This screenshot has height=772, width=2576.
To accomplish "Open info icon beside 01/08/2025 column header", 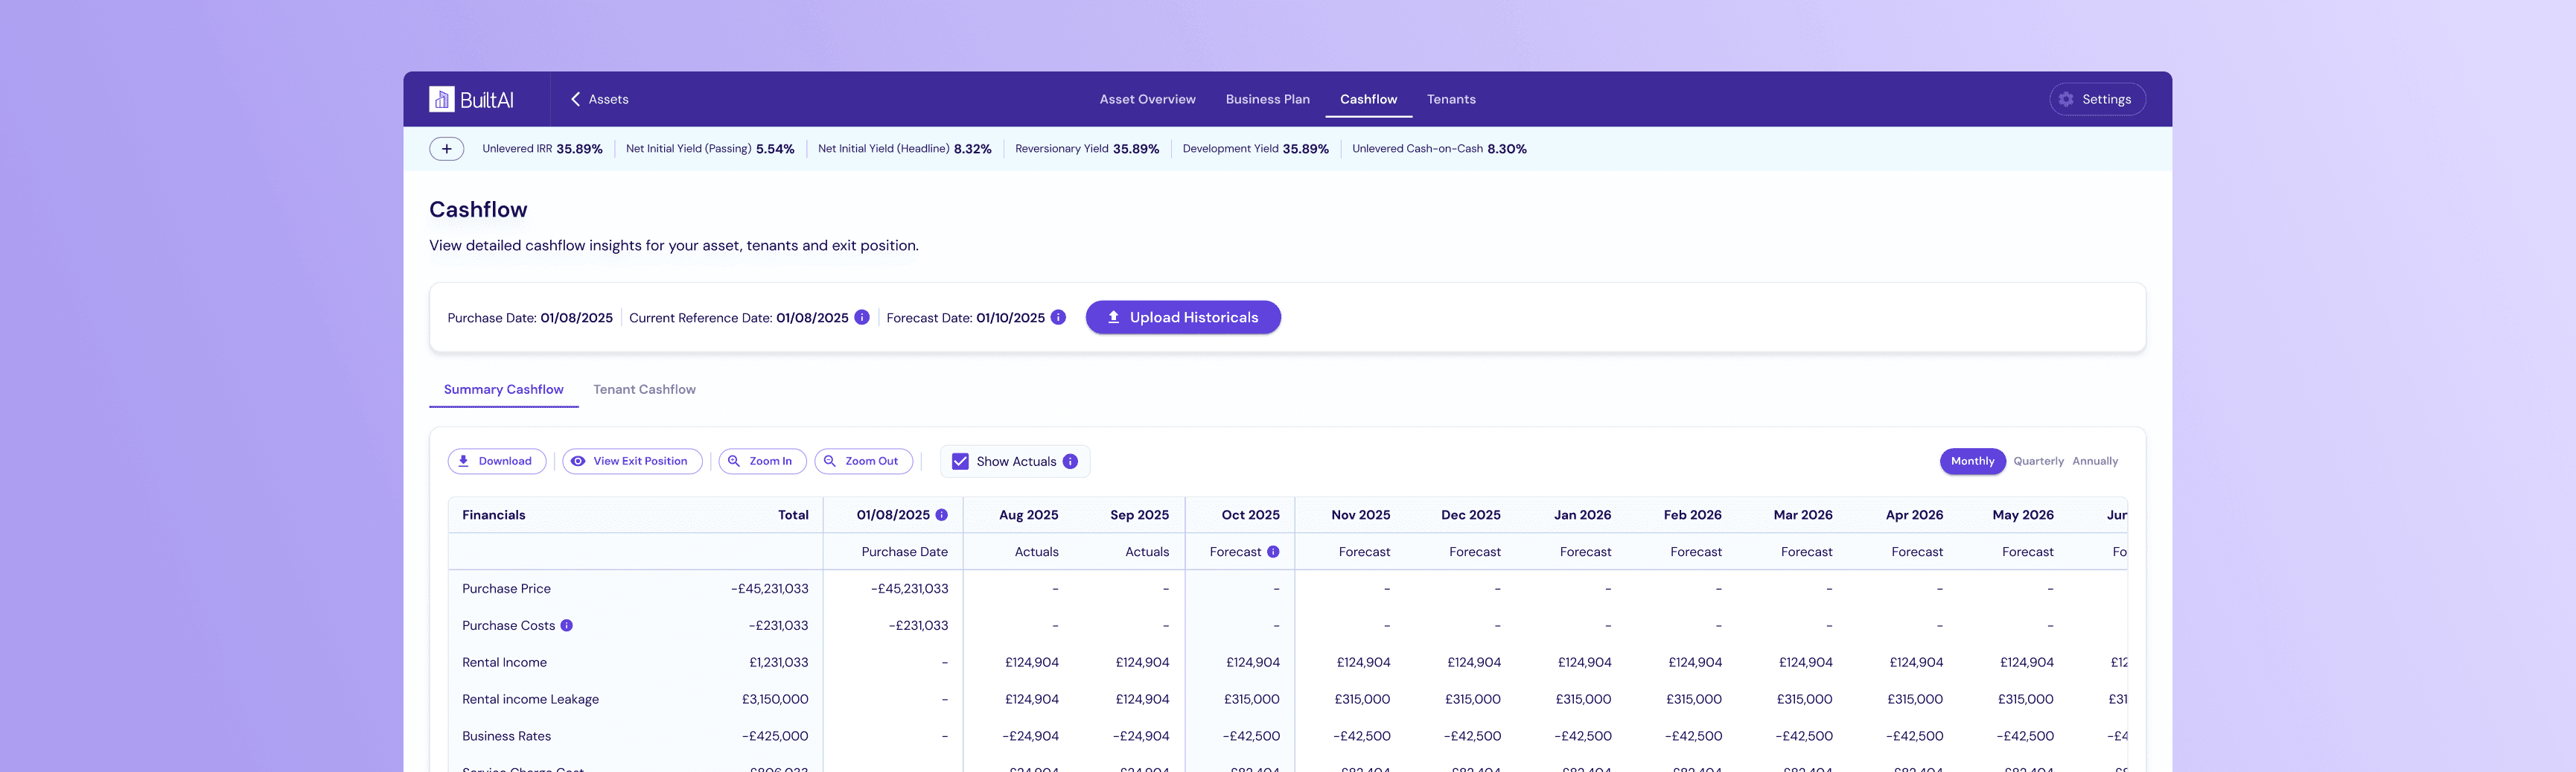I will (941, 515).
